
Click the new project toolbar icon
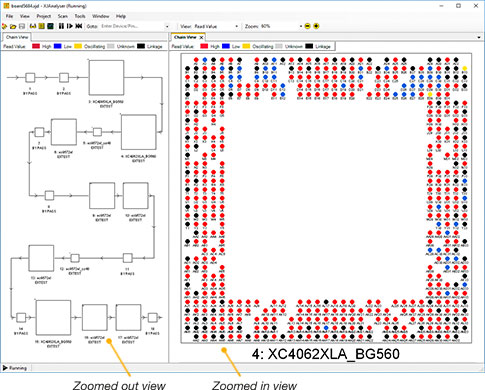pos(4,26)
